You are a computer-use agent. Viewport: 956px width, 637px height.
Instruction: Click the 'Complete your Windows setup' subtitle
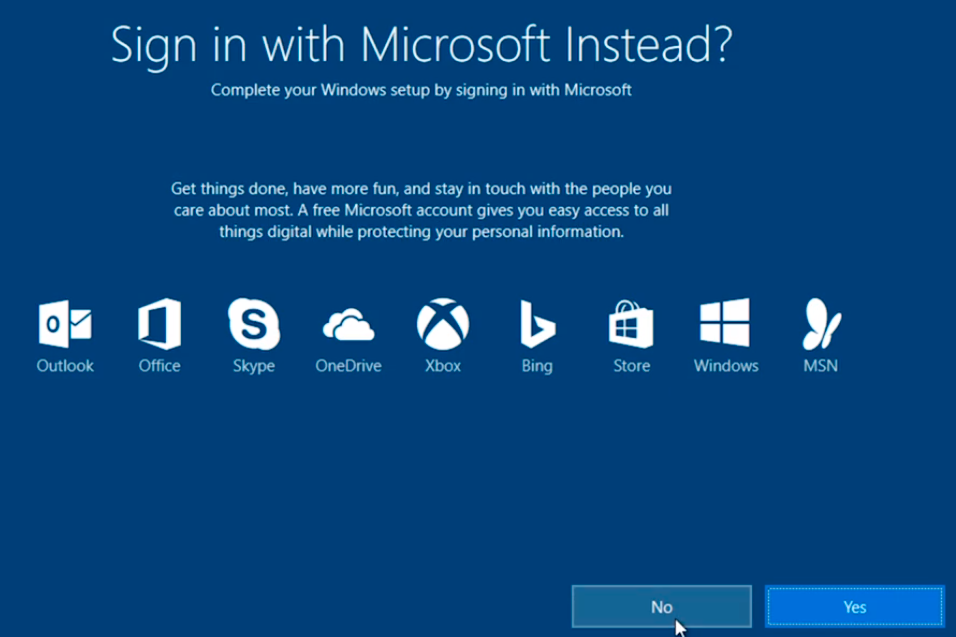[421, 90]
